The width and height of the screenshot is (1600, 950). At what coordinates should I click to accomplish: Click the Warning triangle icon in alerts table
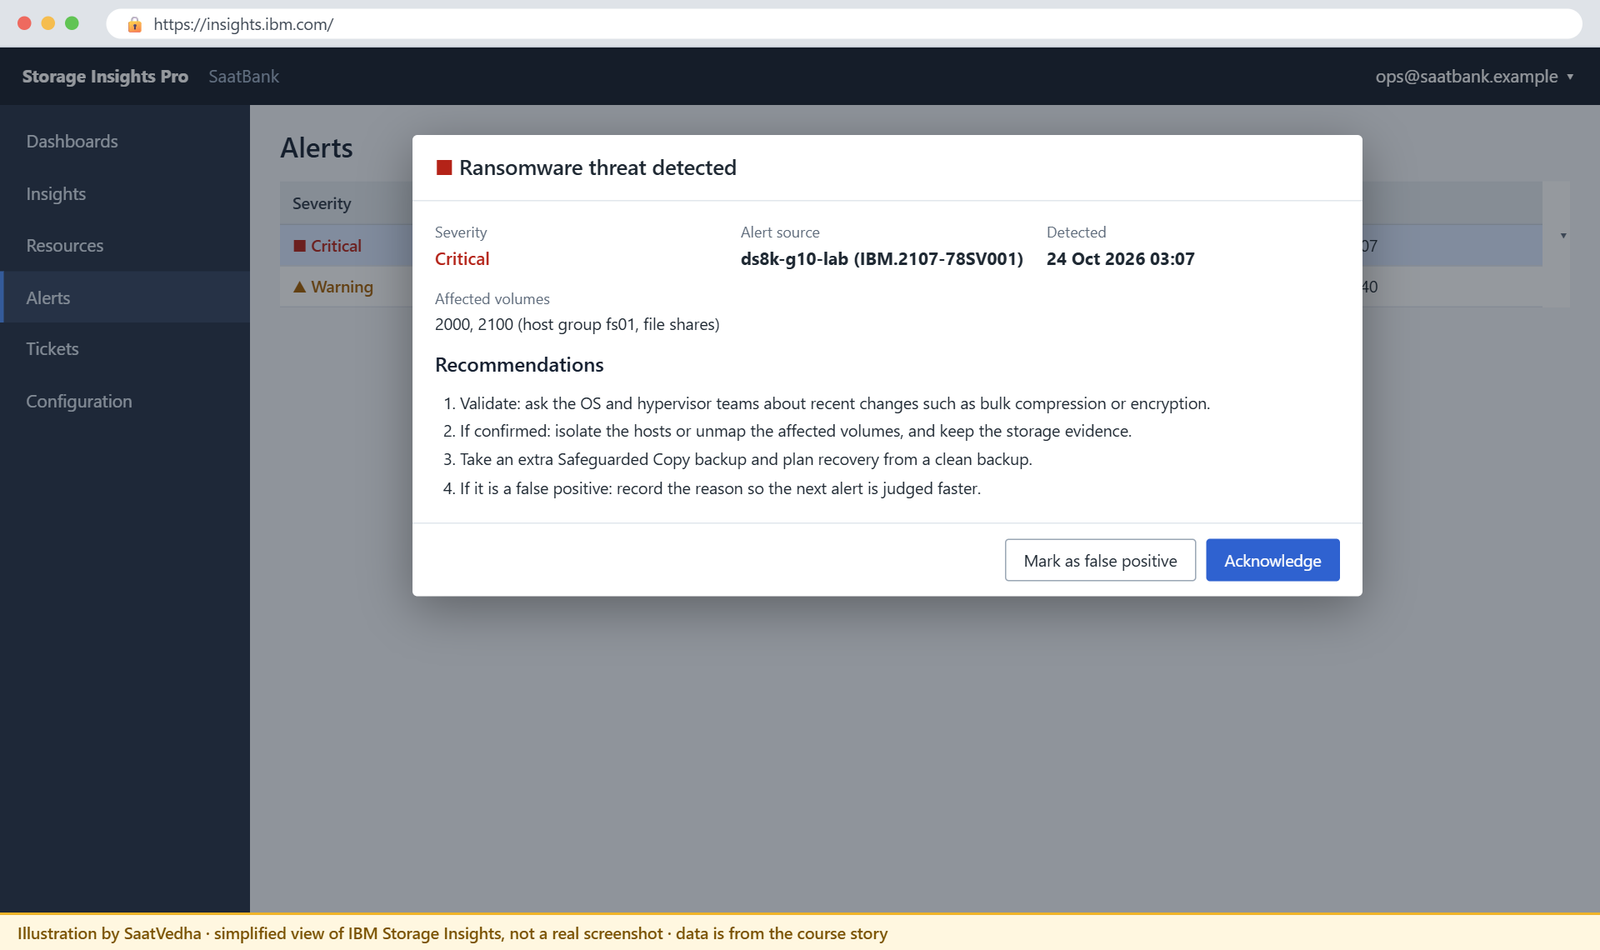pos(299,287)
